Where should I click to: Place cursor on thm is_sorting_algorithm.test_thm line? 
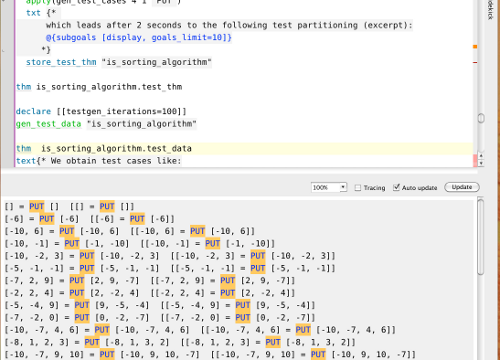pyautogui.click(x=99, y=87)
